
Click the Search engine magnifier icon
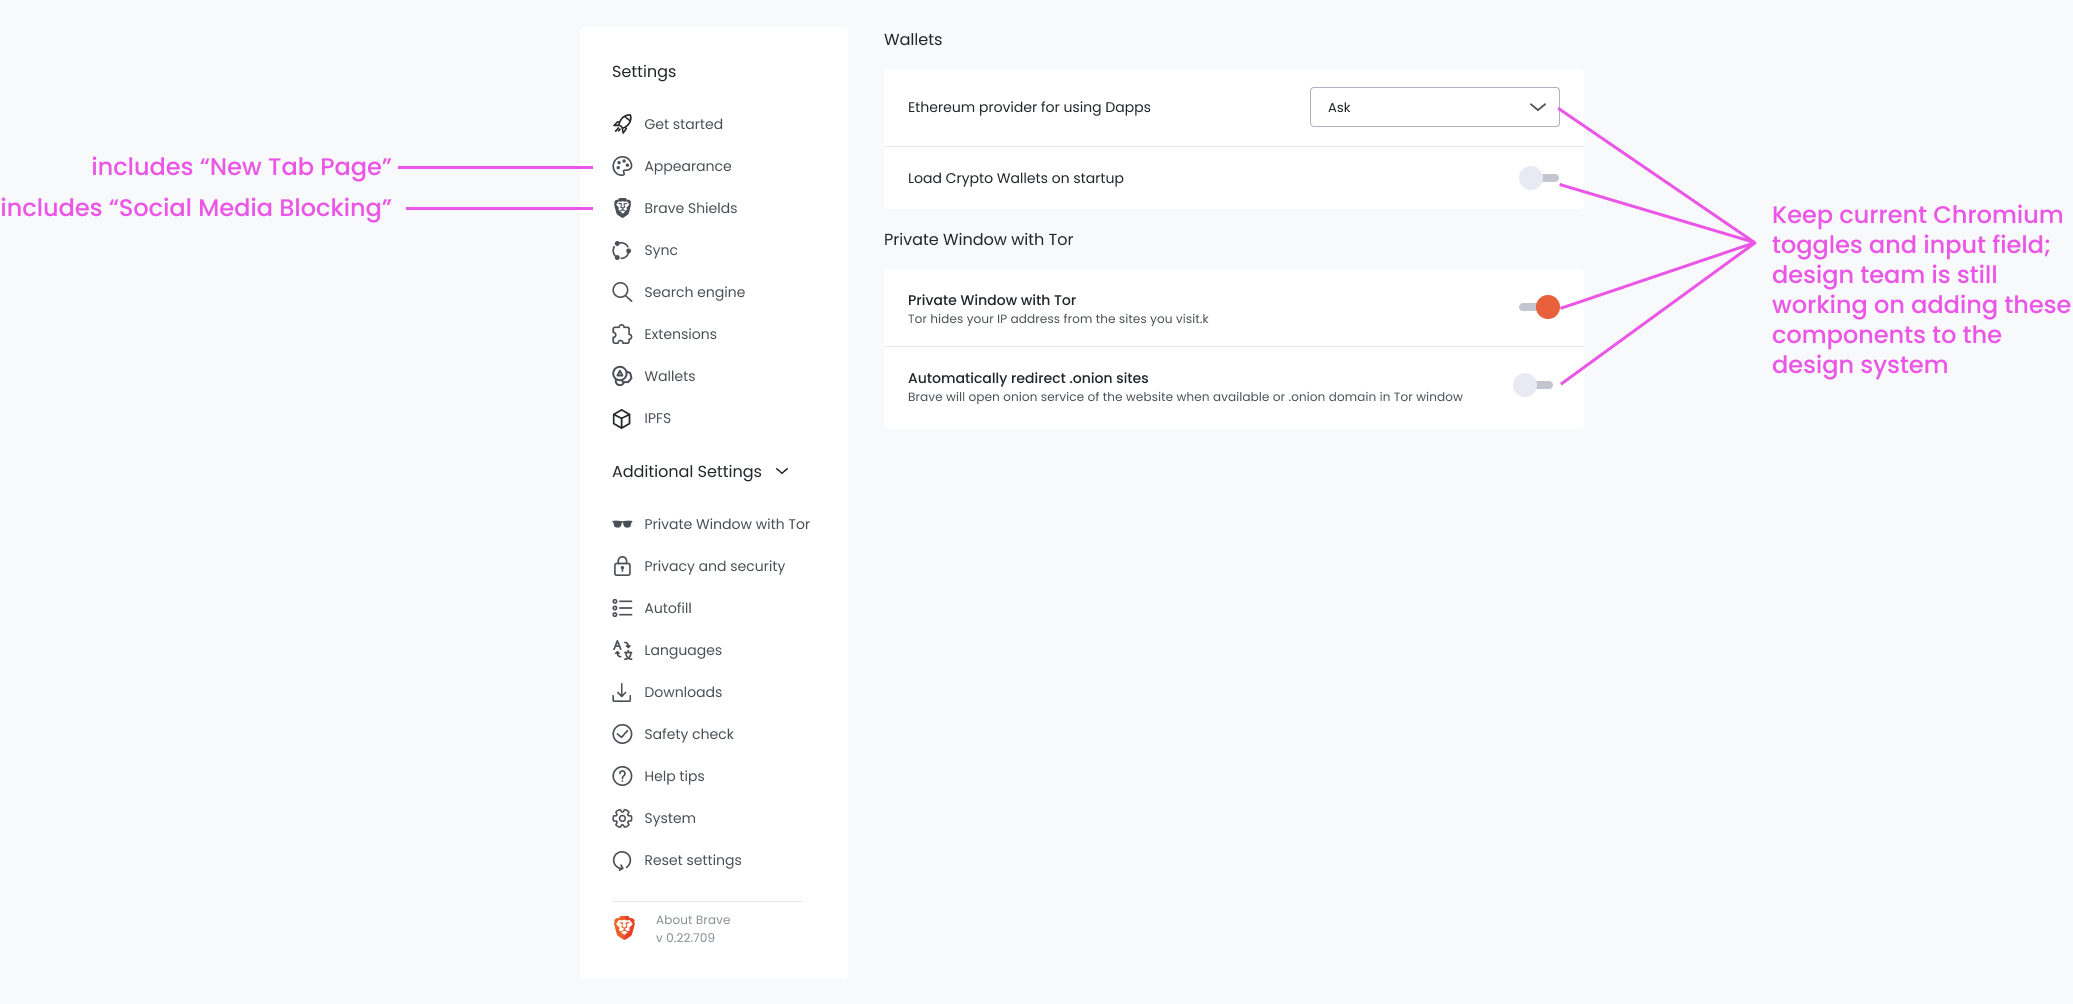coord(622,292)
